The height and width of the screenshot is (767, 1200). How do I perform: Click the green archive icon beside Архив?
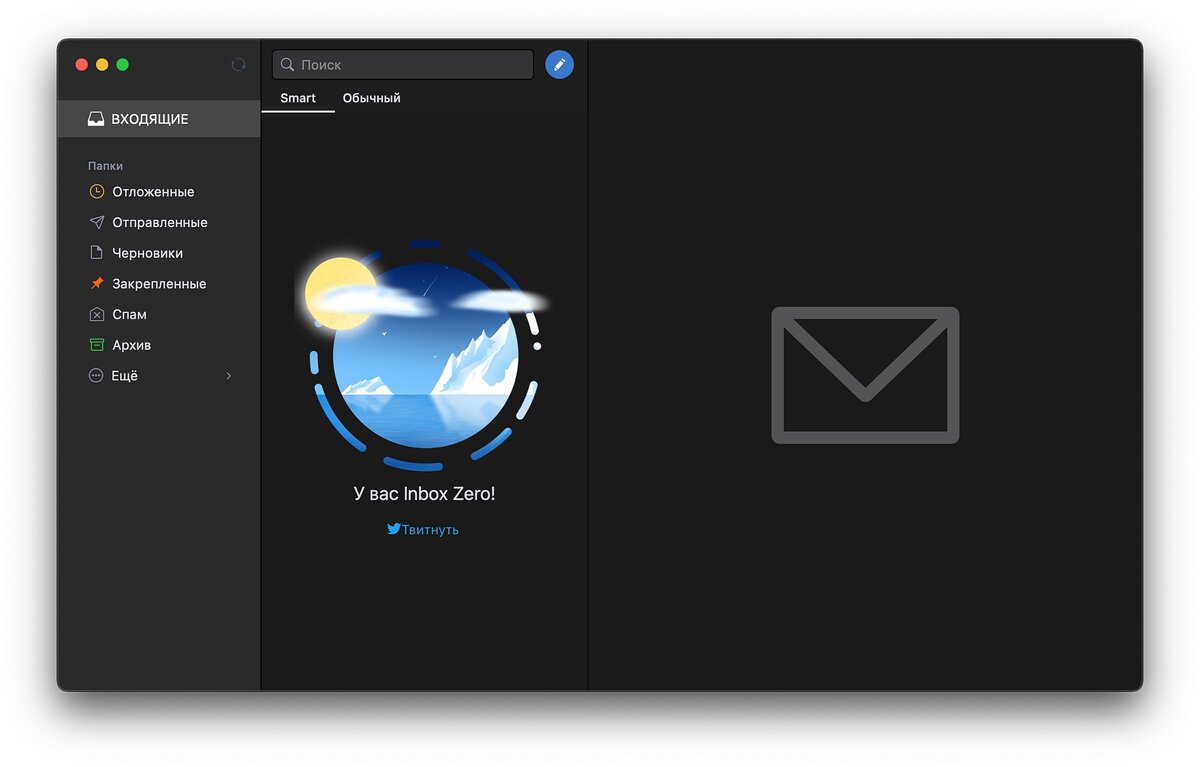pos(96,345)
